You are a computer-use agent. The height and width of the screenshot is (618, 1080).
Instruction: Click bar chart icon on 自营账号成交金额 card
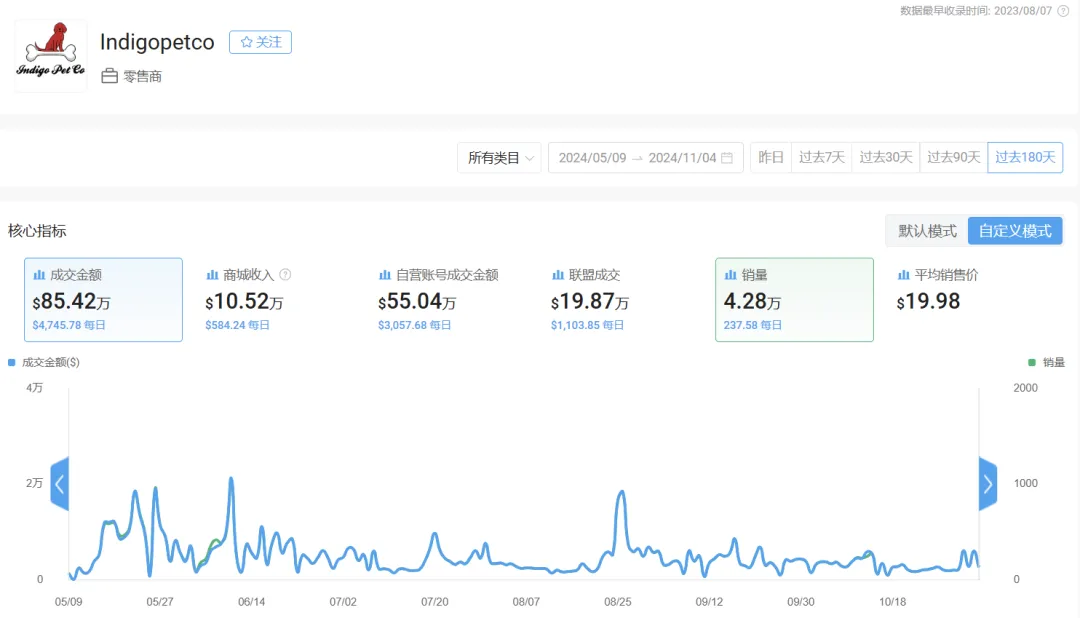(x=385, y=275)
